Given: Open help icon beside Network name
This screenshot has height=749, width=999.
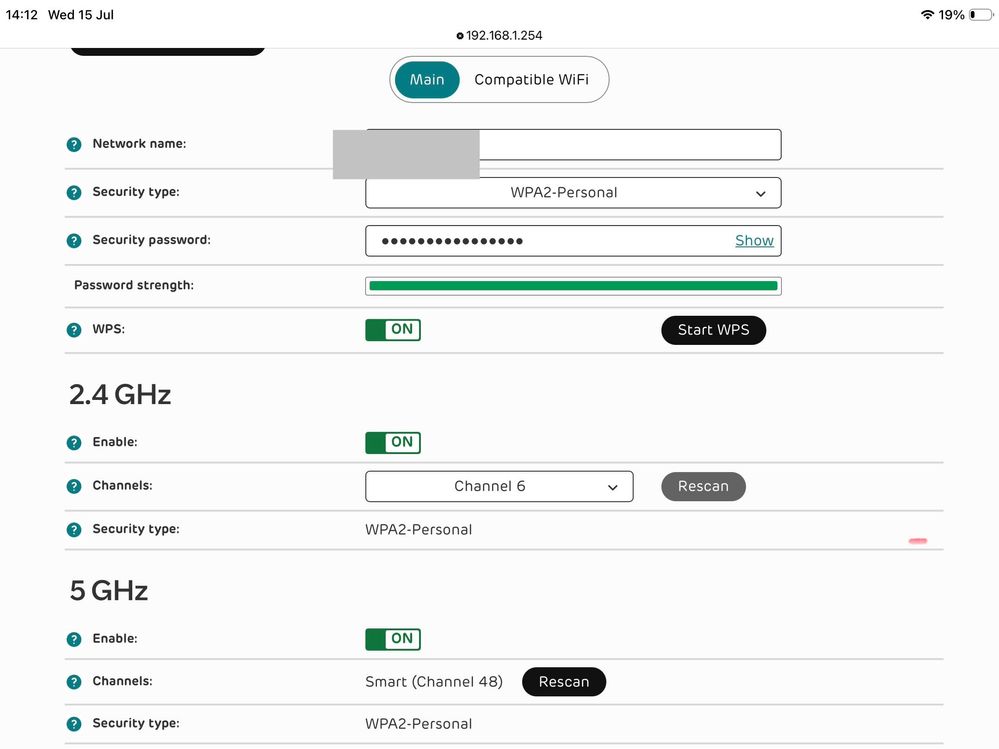Looking at the screenshot, I should (x=74, y=145).
